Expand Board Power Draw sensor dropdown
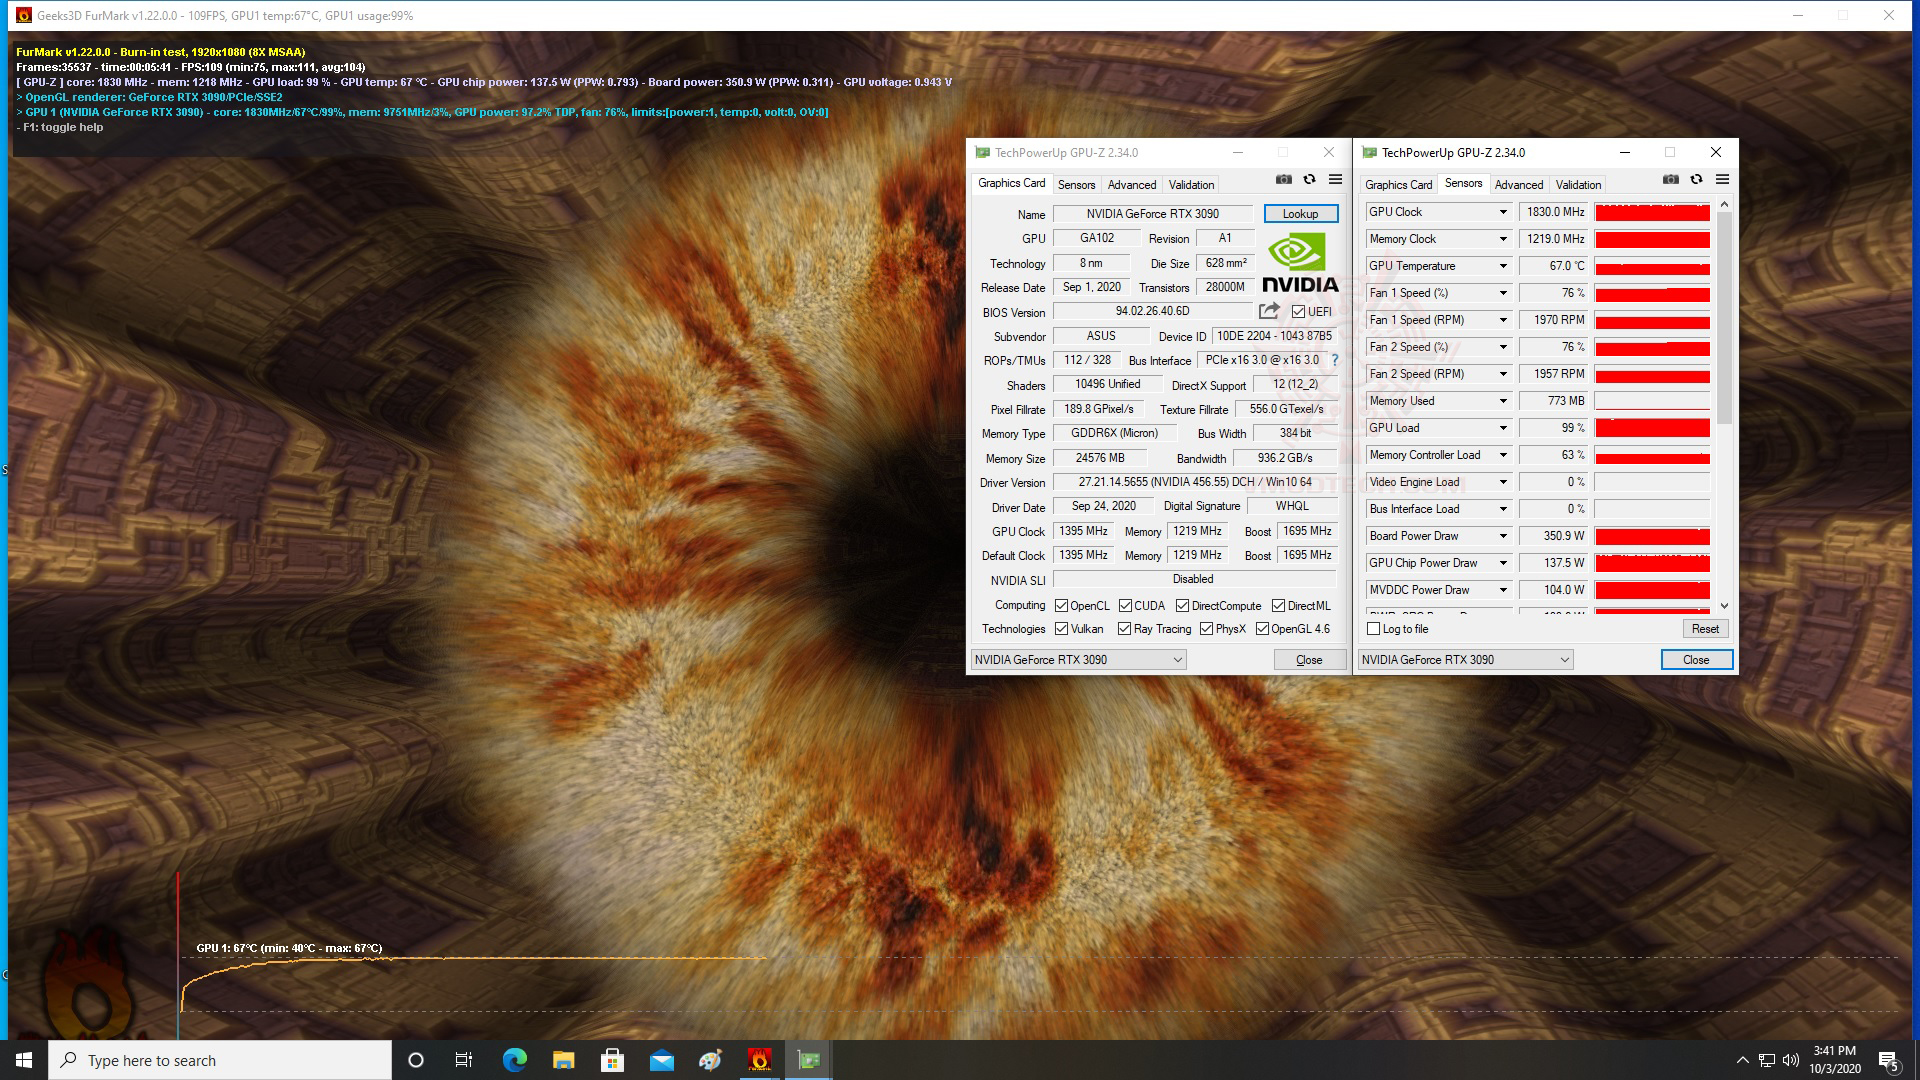 pos(1502,536)
